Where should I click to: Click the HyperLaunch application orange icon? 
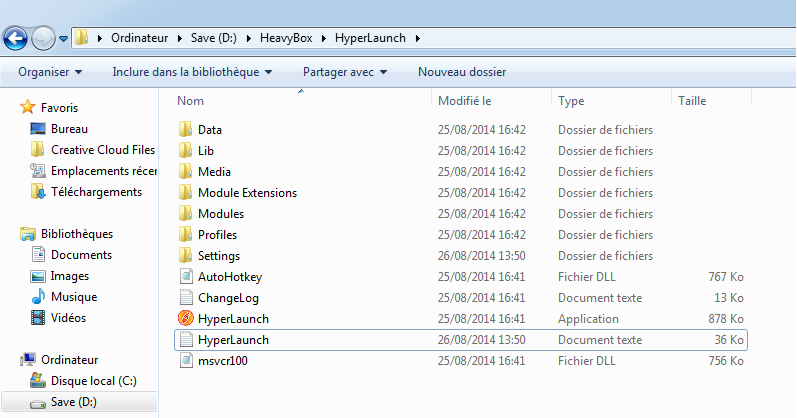point(186,318)
